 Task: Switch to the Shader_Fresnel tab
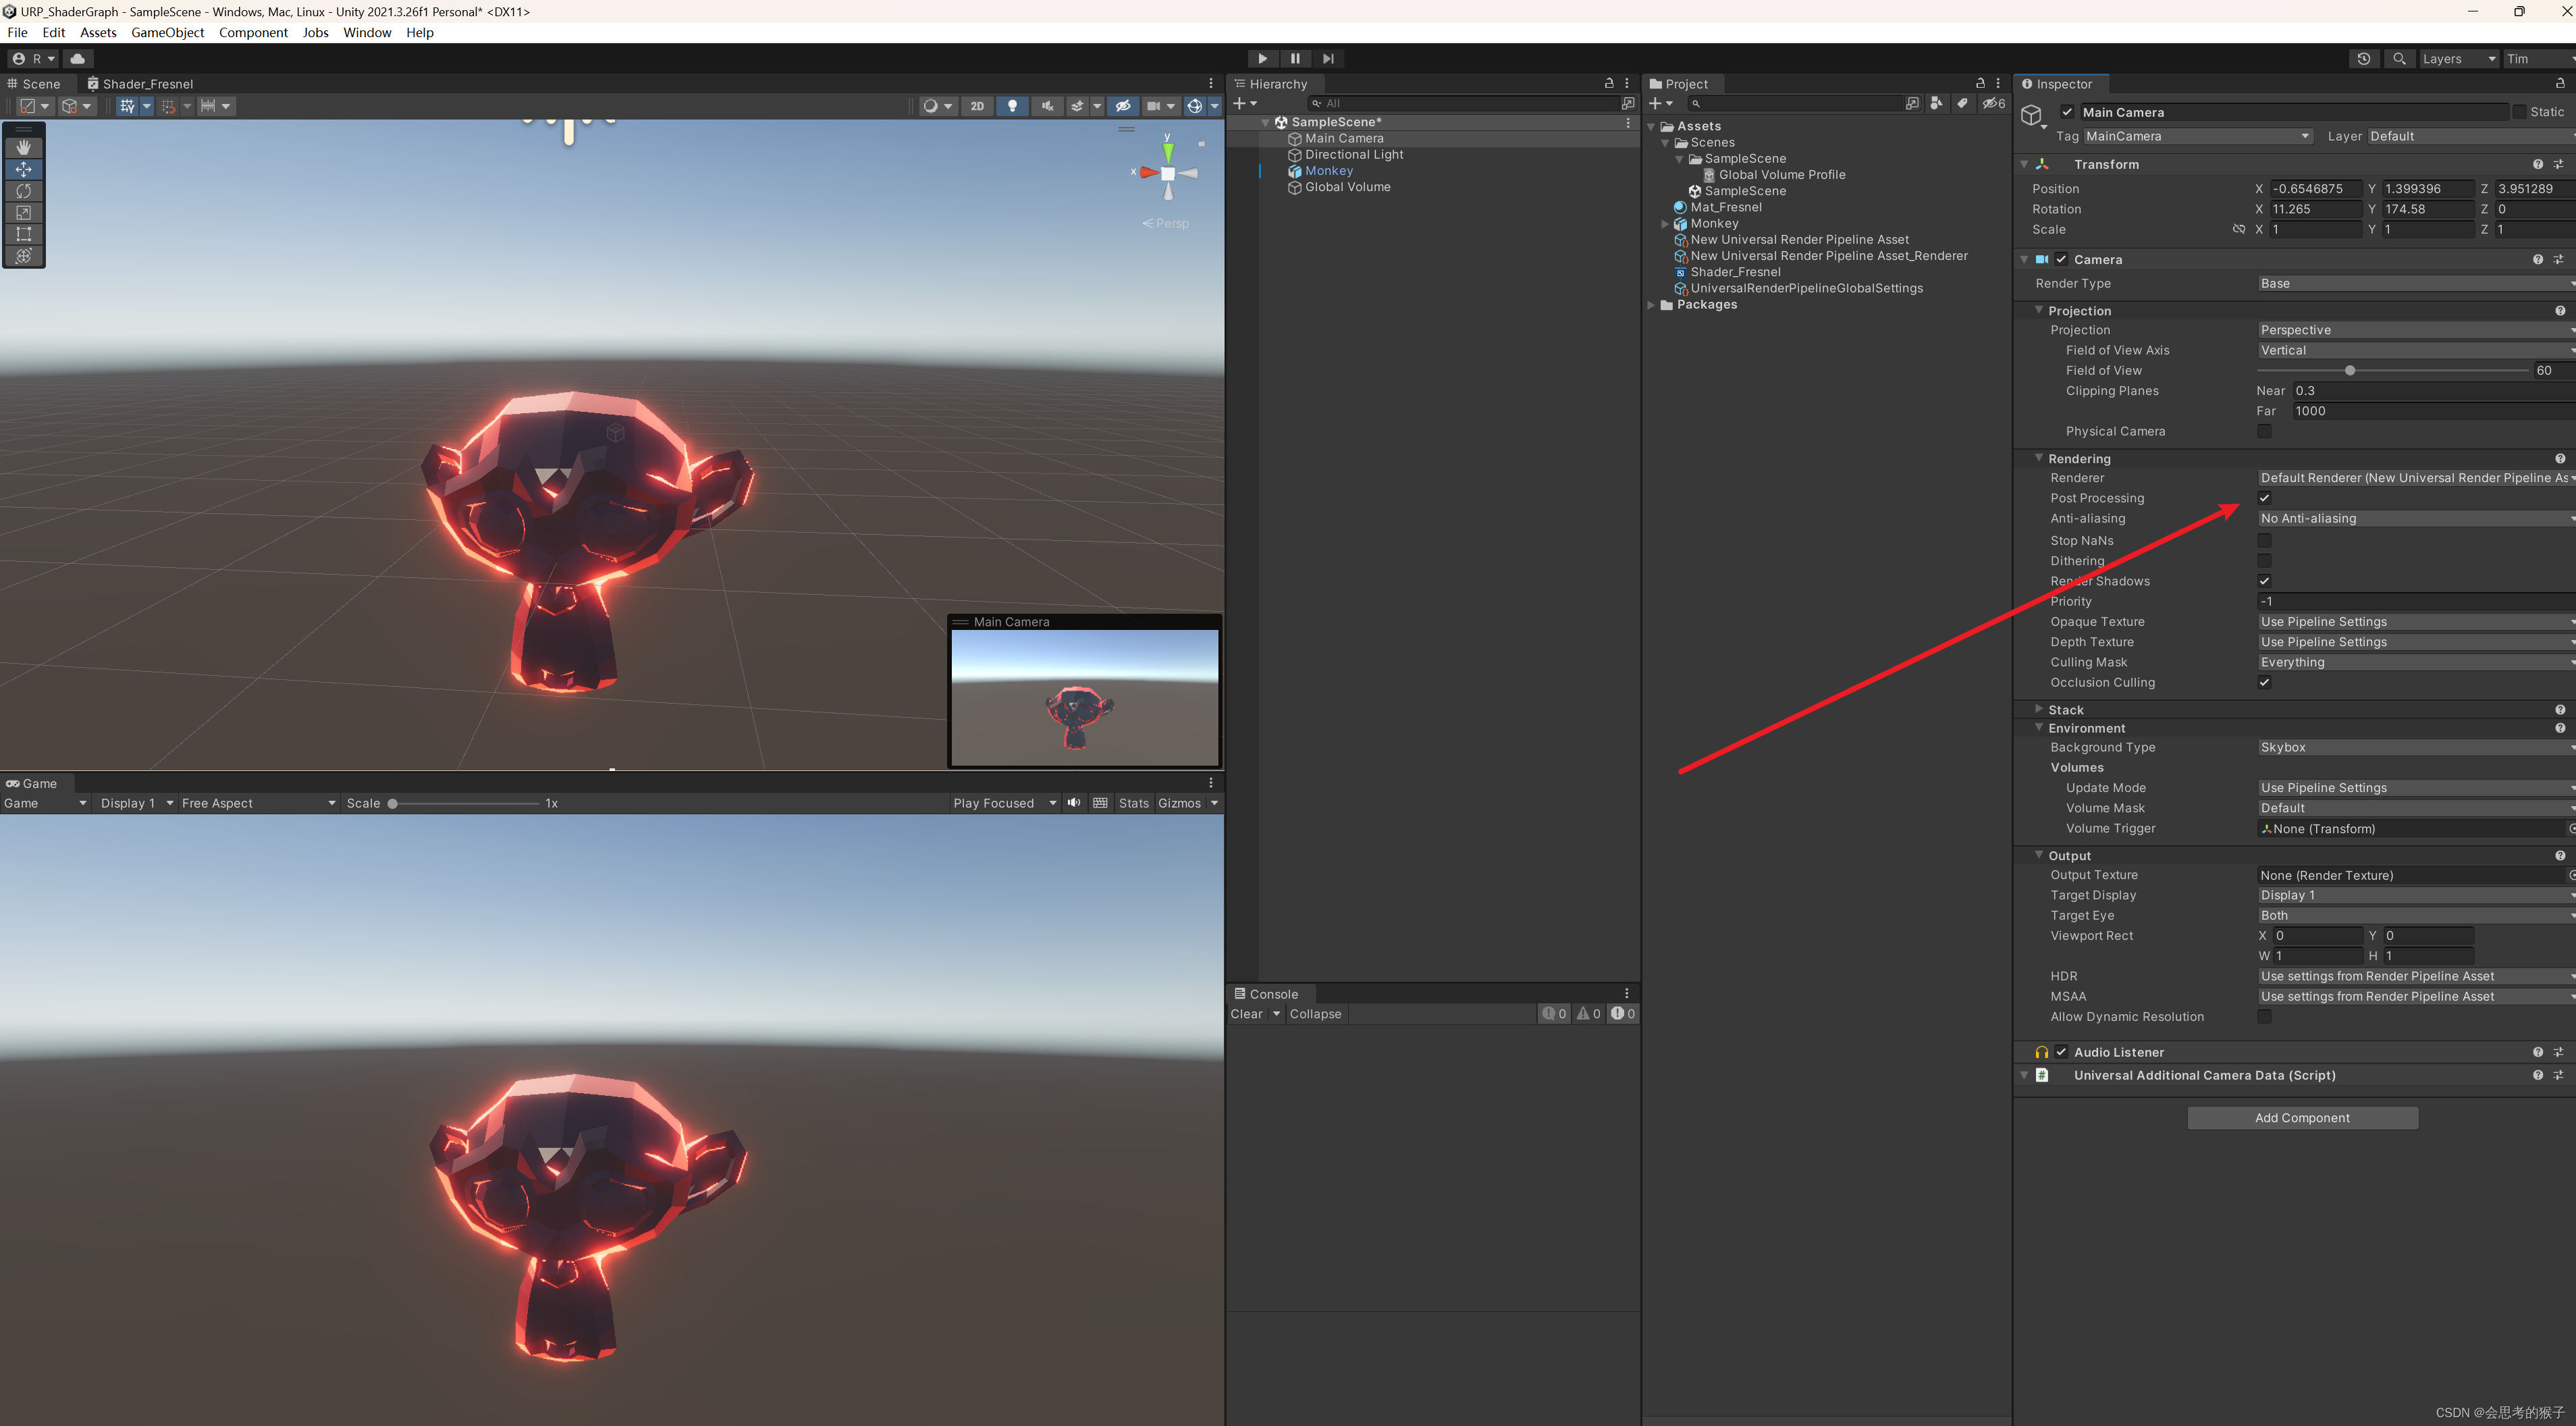tap(148, 84)
